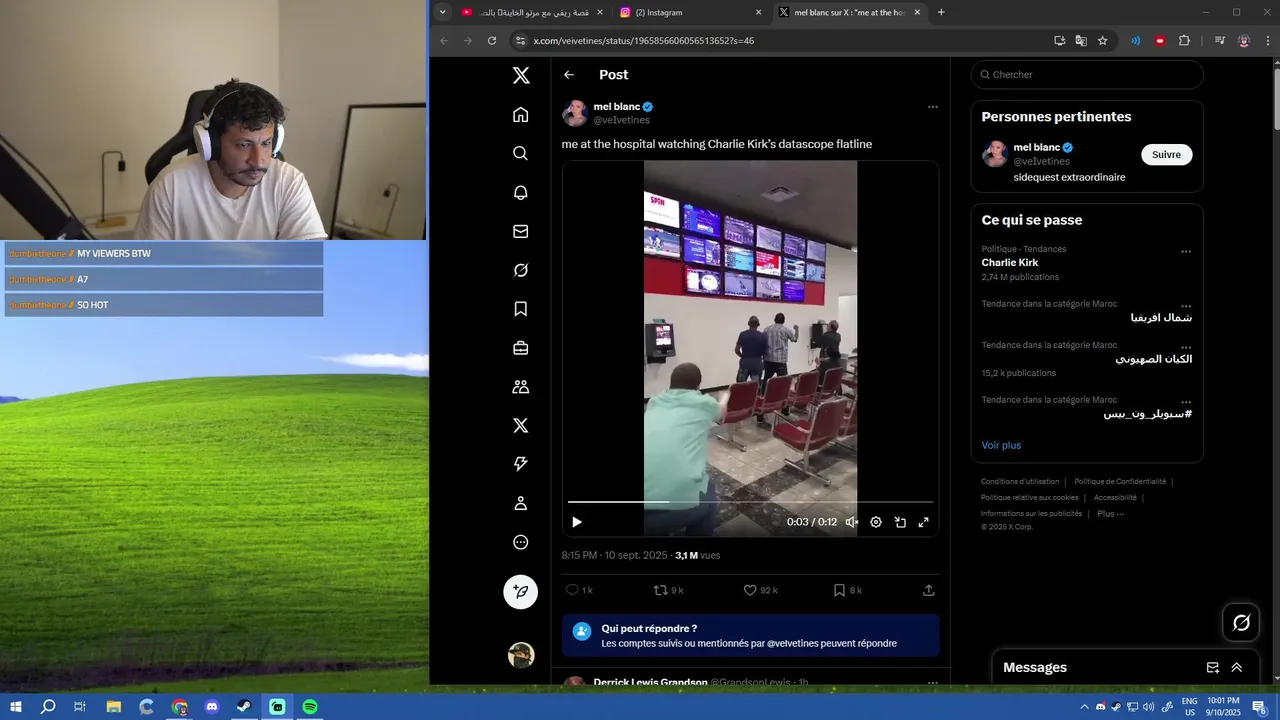Open the video settings gear
1280x720 pixels.
coord(876,522)
